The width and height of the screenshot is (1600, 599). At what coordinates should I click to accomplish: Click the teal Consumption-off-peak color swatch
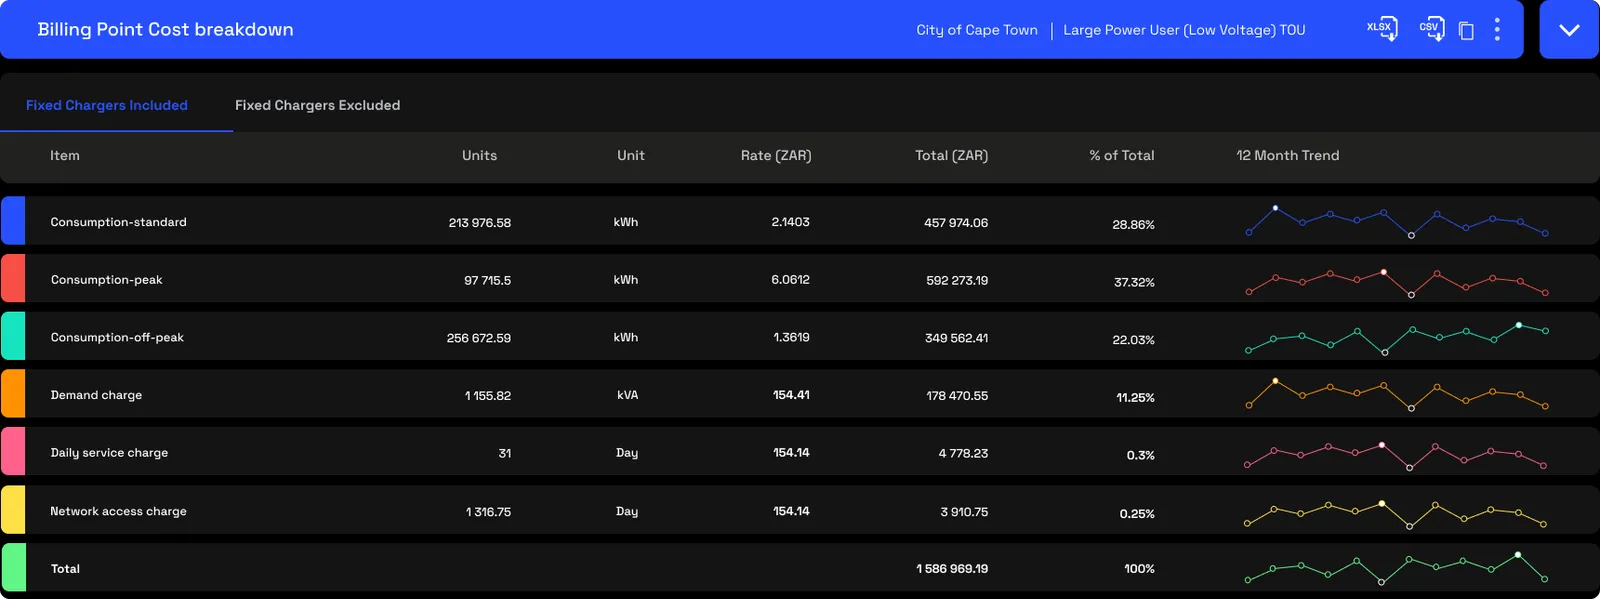pyautogui.click(x=13, y=336)
